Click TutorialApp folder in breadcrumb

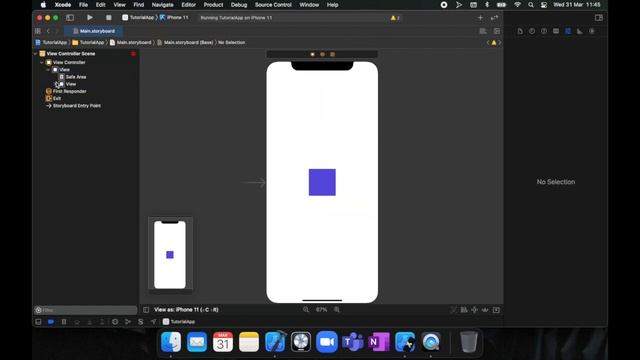tap(88, 42)
